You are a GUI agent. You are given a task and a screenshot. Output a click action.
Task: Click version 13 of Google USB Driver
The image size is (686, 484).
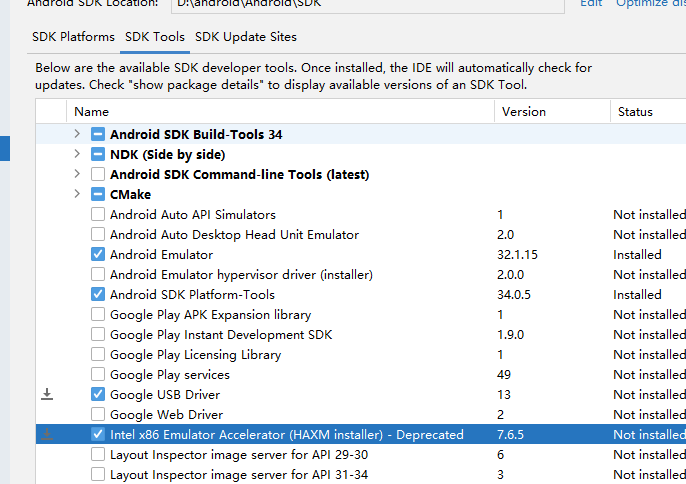(x=504, y=394)
